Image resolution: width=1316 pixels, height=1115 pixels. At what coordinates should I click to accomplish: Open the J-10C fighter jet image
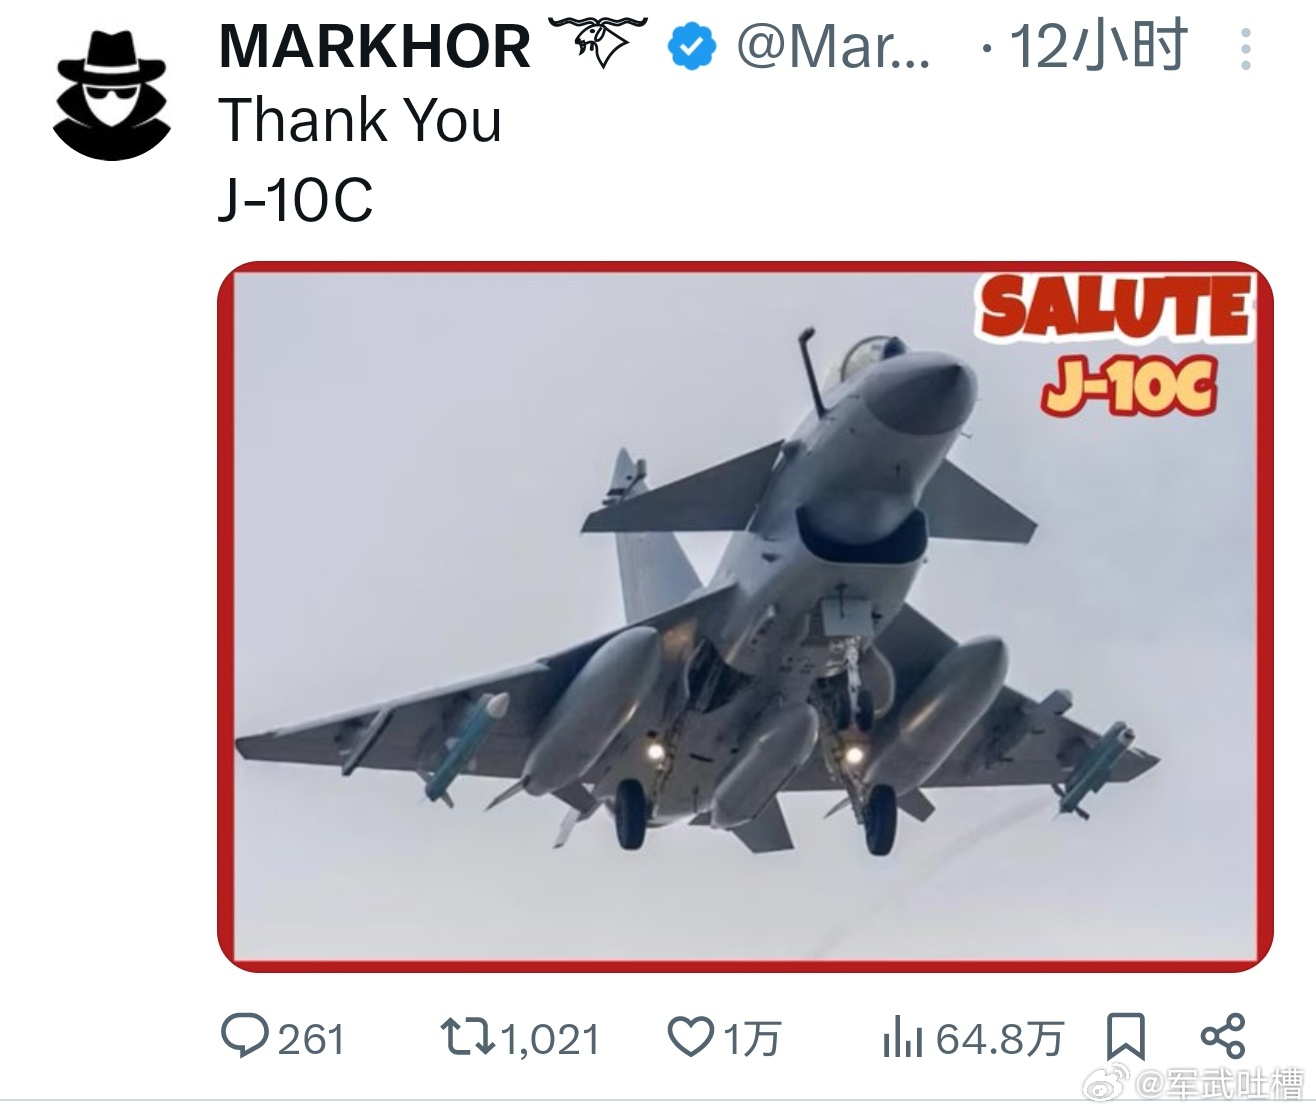746,617
